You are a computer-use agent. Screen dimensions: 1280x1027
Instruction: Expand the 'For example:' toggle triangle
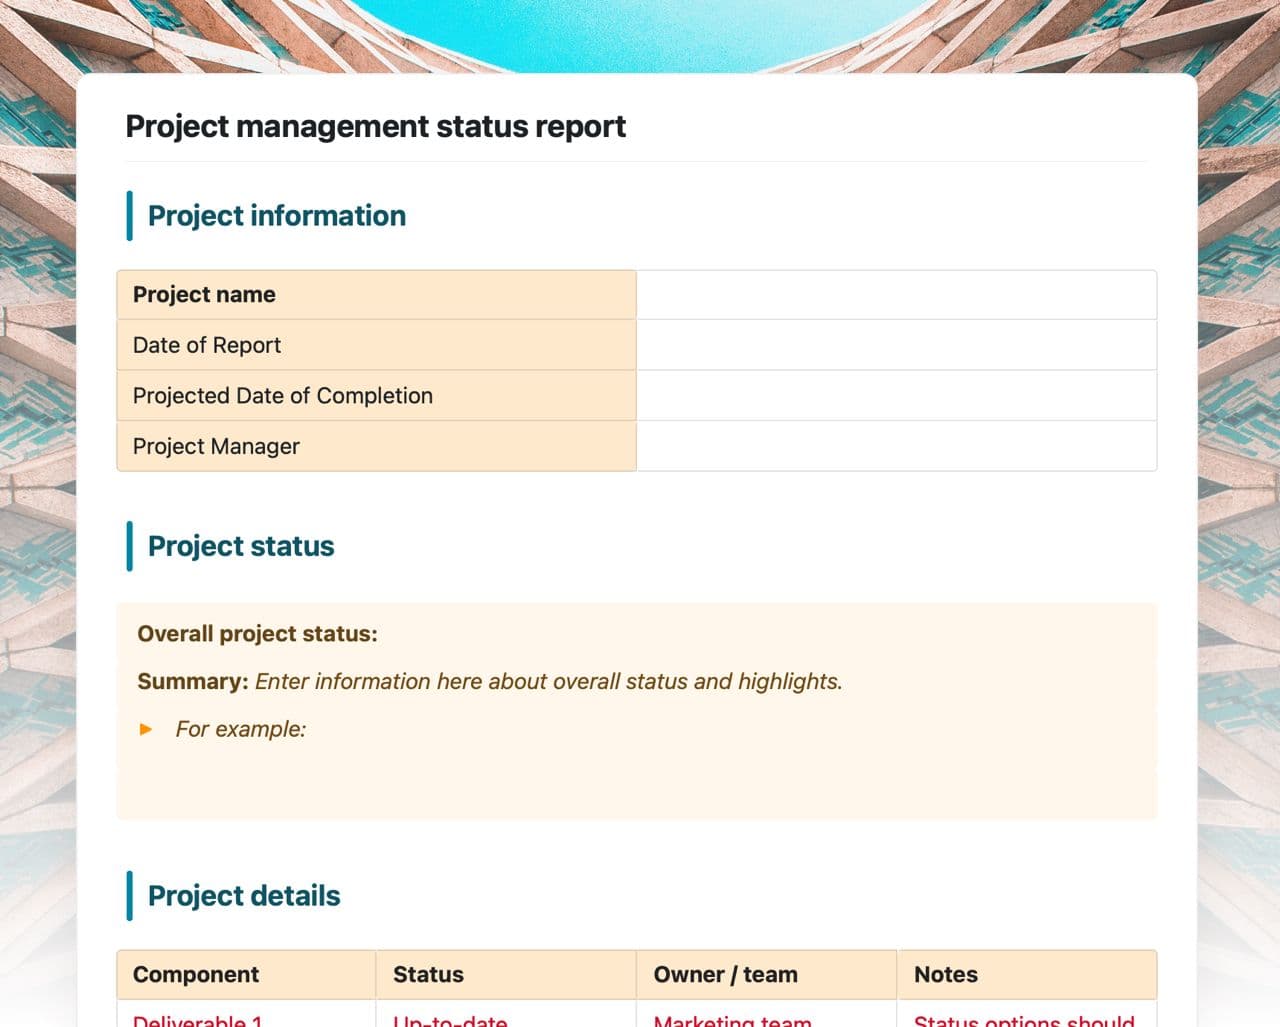146,729
